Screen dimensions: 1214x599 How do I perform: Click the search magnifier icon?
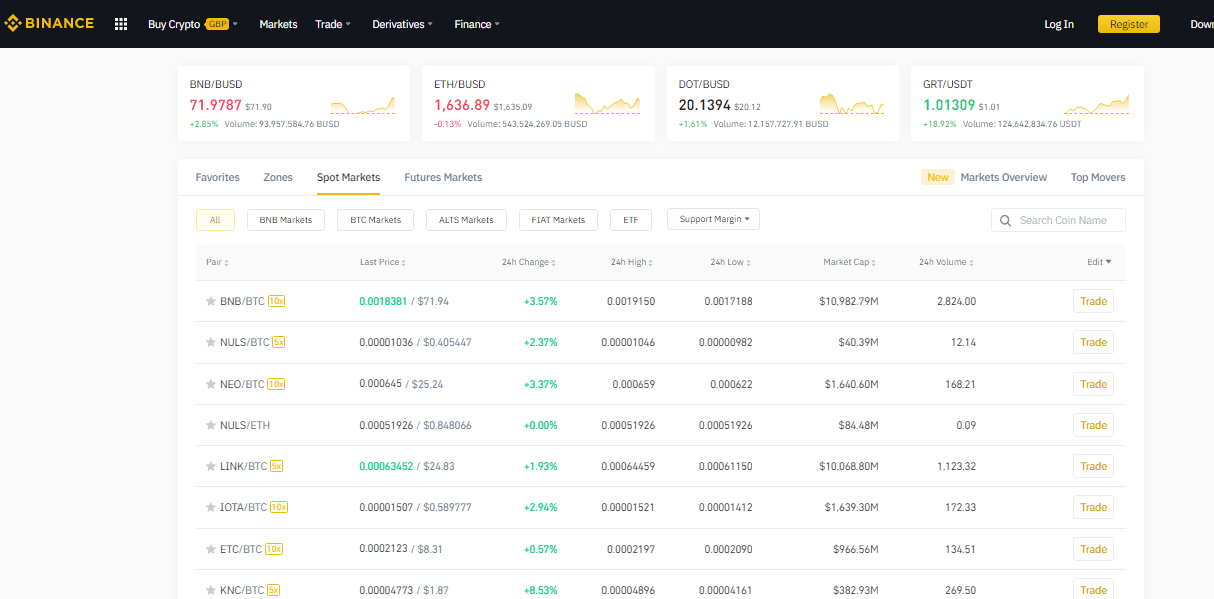1006,220
